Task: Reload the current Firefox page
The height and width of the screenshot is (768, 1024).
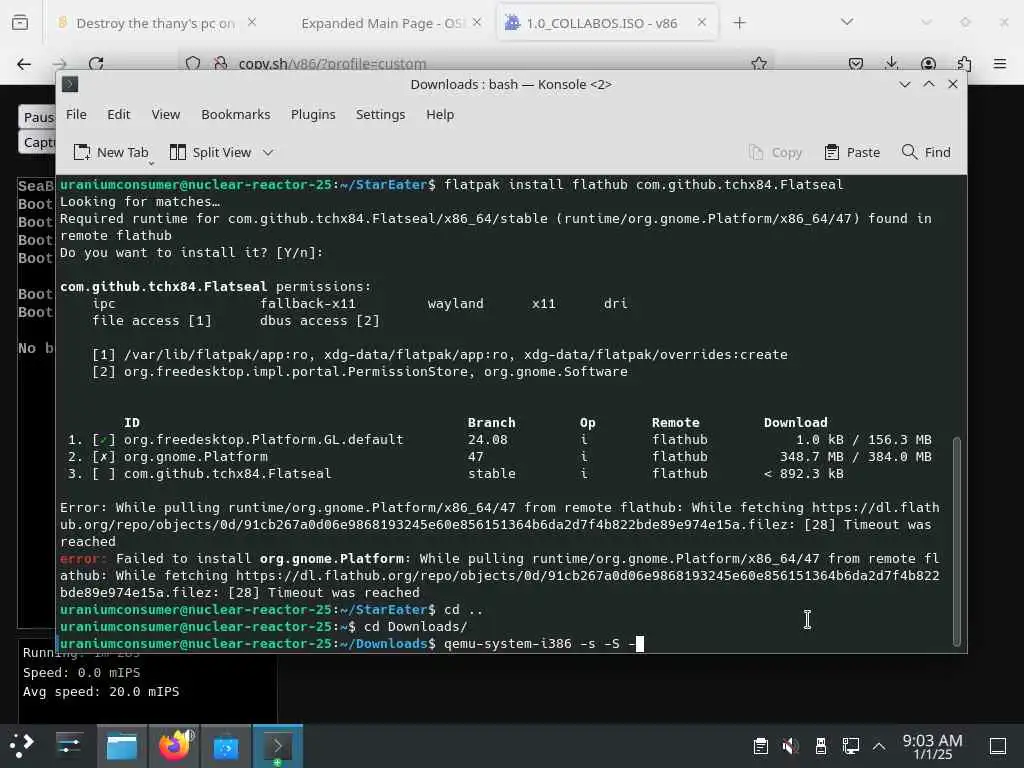Action: tap(96, 63)
